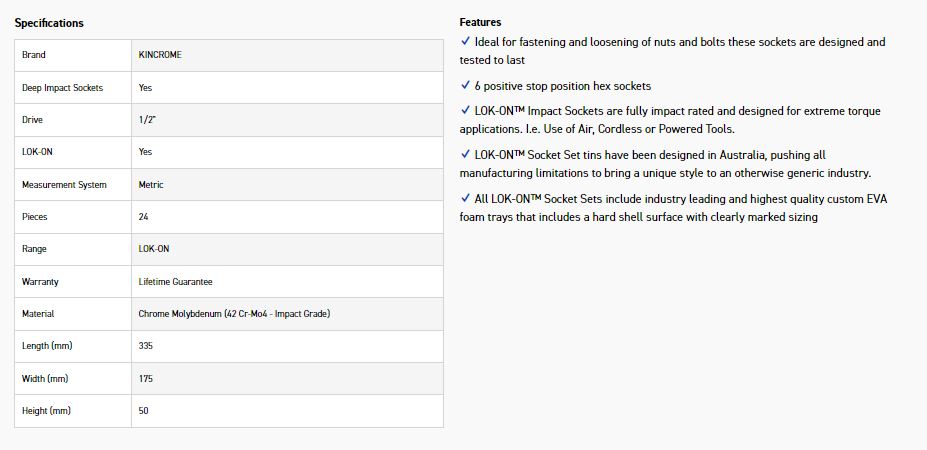Click the Specifications heading
The height and width of the screenshot is (450, 927).
pyautogui.click(x=49, y=23)
